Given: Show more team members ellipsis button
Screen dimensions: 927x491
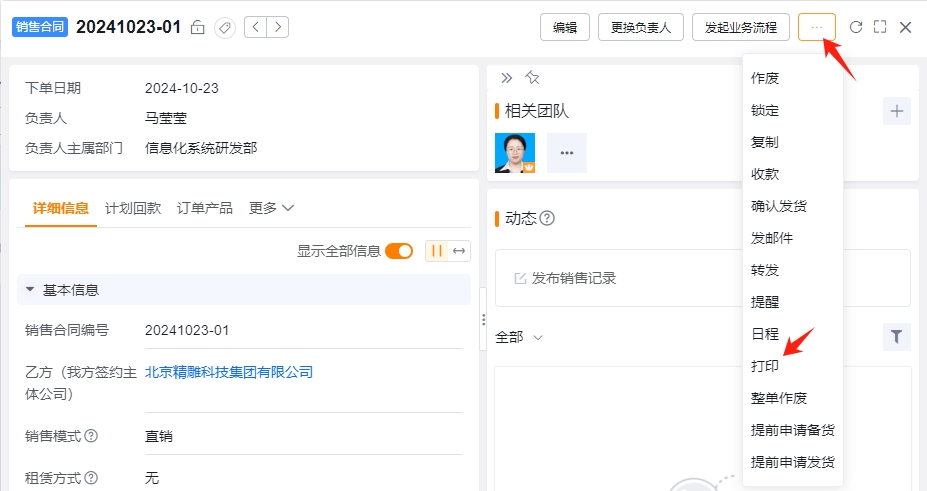Looking at the screenshot, I should point(567,153).
